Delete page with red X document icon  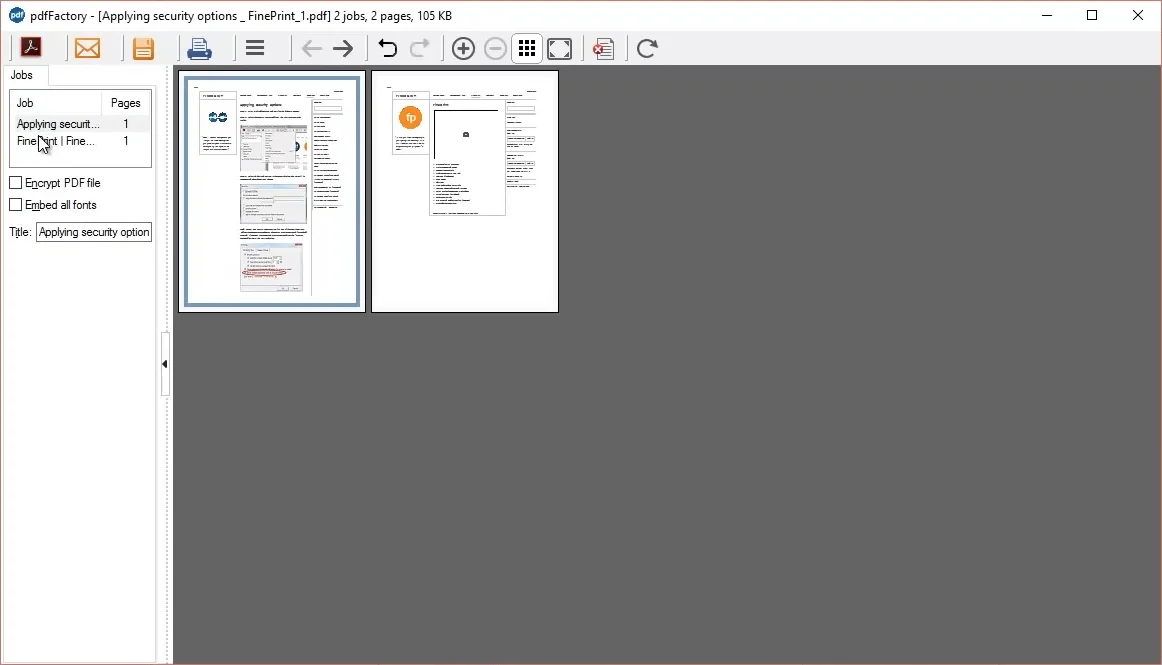pyautogui.click(x=603, y=48)
